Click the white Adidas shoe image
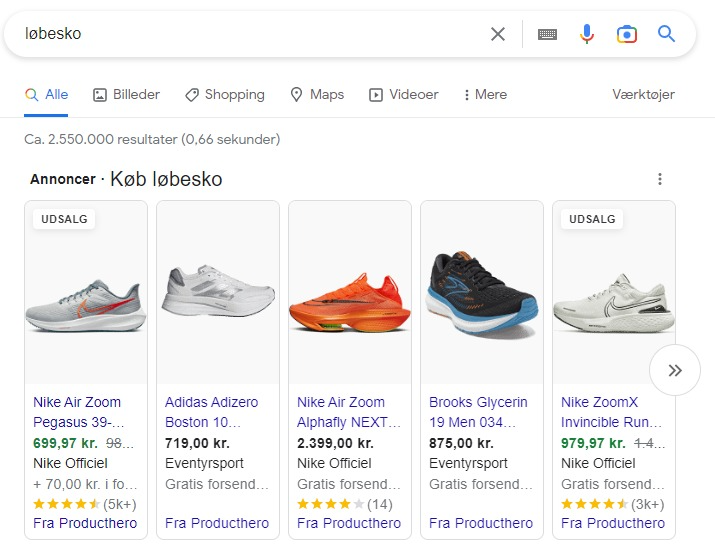 218,291
